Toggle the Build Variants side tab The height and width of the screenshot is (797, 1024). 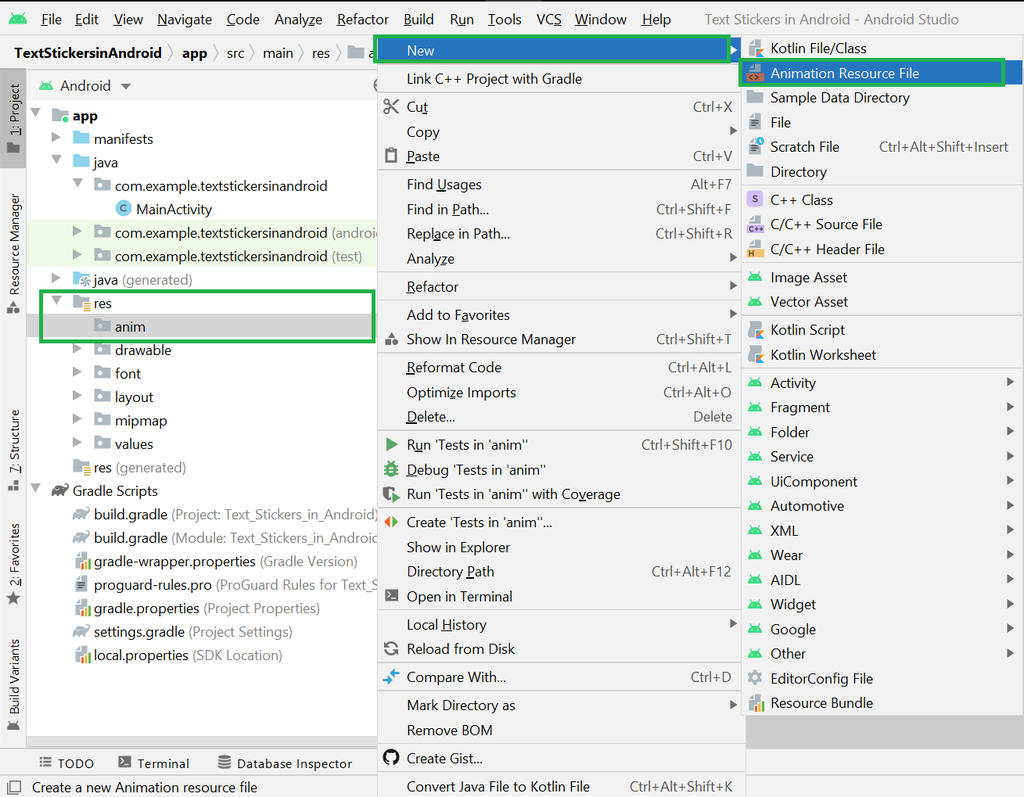14,685
